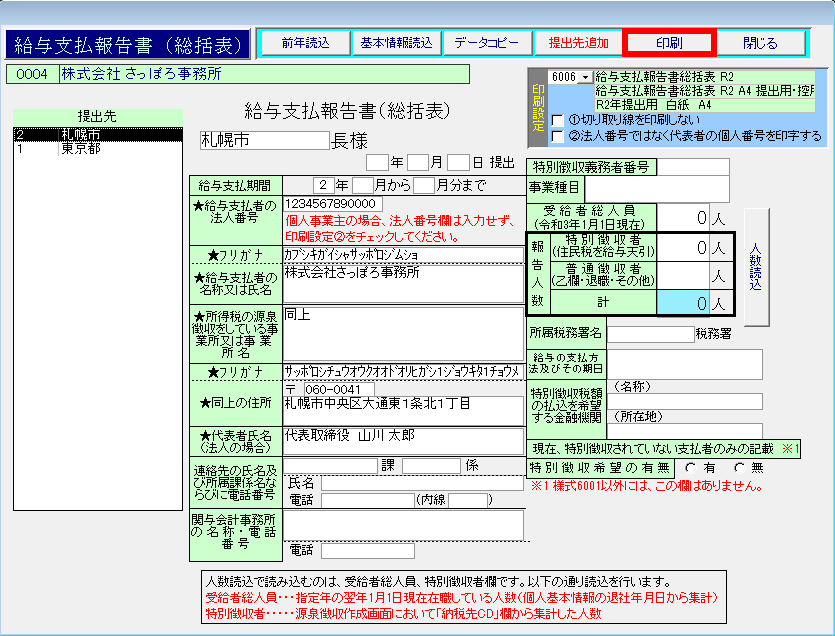835x636 pixels.
Task: Click the 法人番号 input field
Action: [x=334, y=204]
